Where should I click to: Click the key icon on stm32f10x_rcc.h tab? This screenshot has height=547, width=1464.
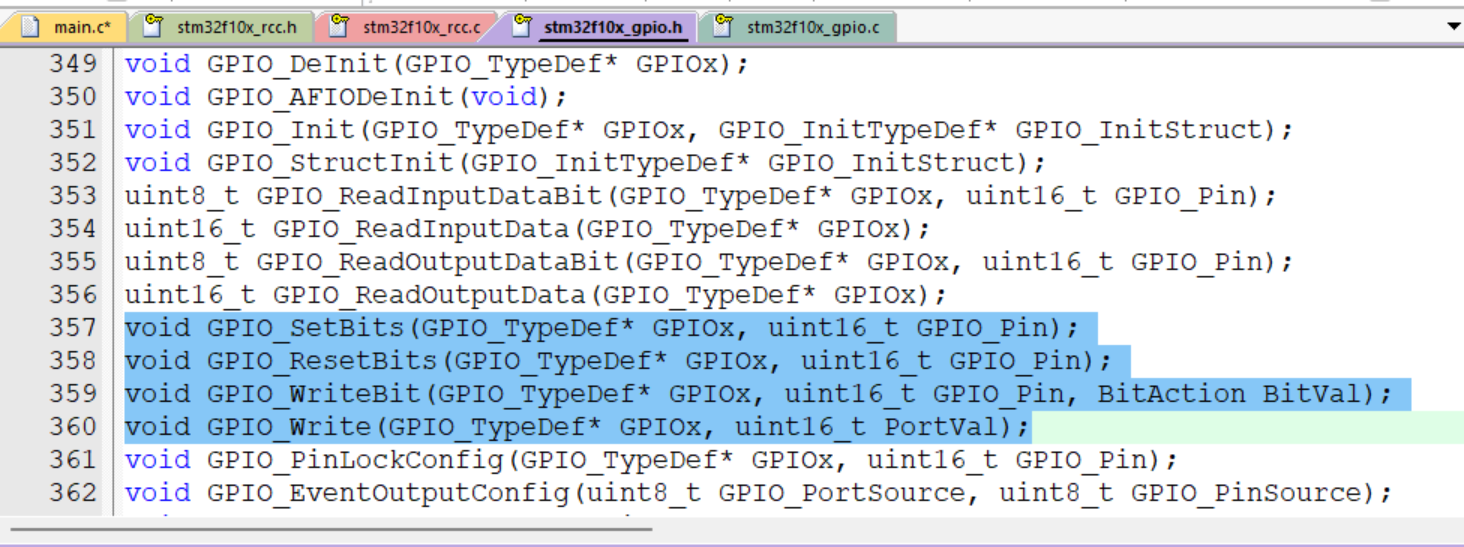[x=153, y=26]
